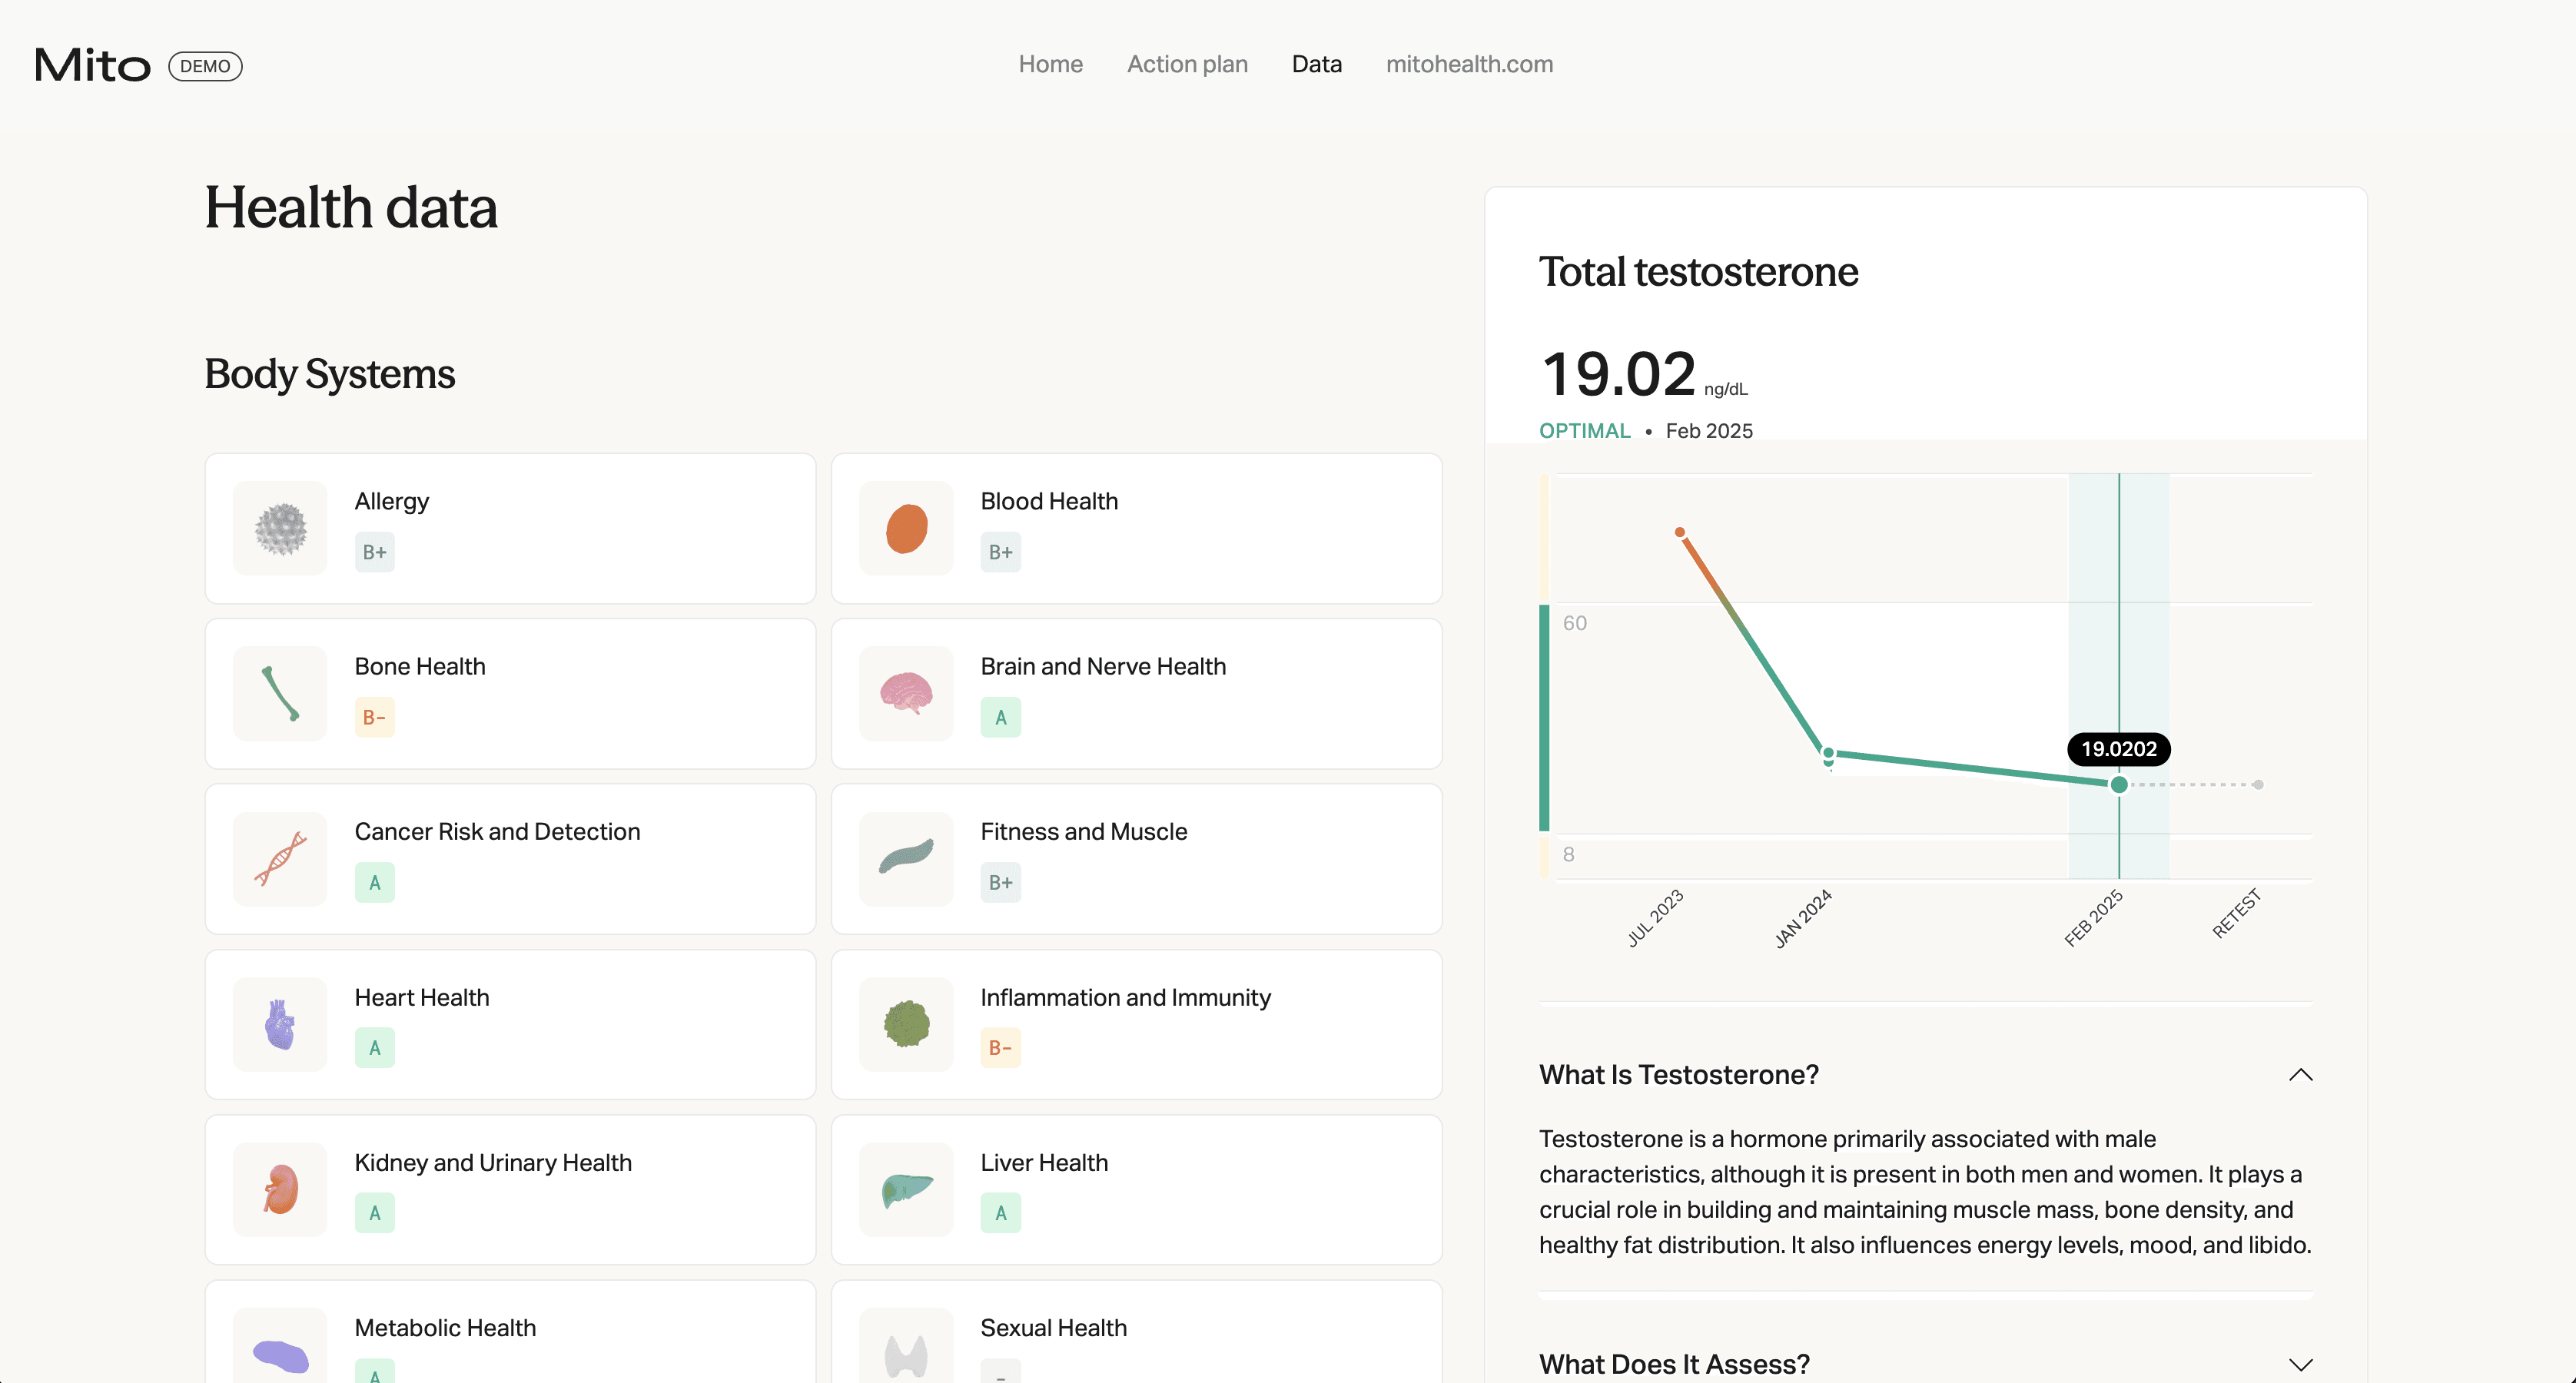
Task: Select the Jul 2023 orange data point
Action: (1680, 532)
